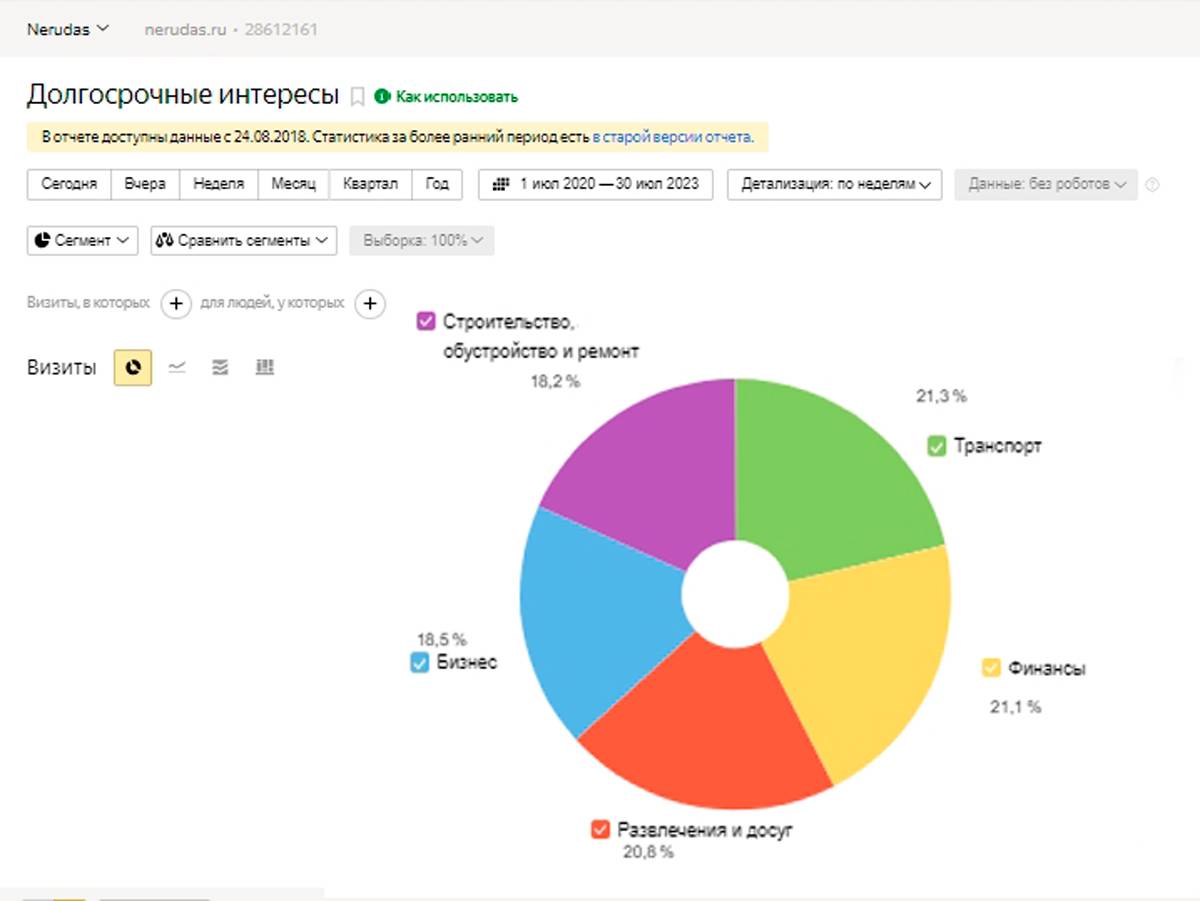Image resolution: width=1200 pixels, height=901 pixels.
Task: Select the Месяц period tab
Action: coord(293,185)
